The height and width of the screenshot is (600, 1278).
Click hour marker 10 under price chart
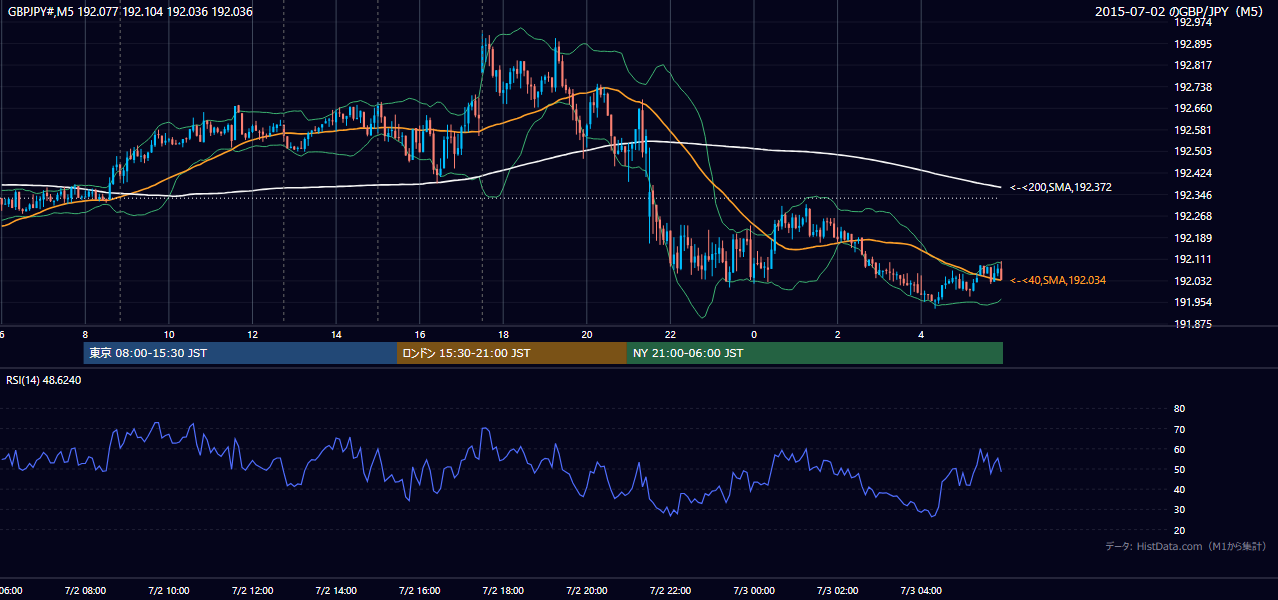coord(169,335)
